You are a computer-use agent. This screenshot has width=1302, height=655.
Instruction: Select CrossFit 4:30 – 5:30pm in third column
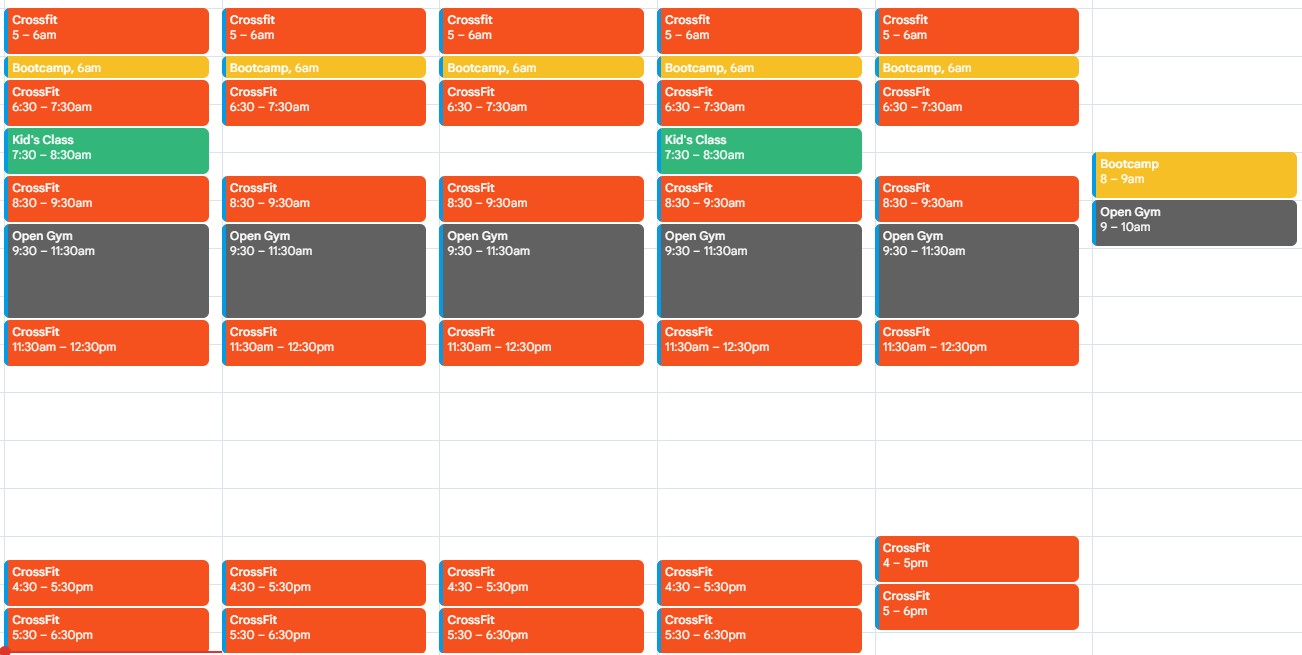pyautogui.click(x=542, y=583)
